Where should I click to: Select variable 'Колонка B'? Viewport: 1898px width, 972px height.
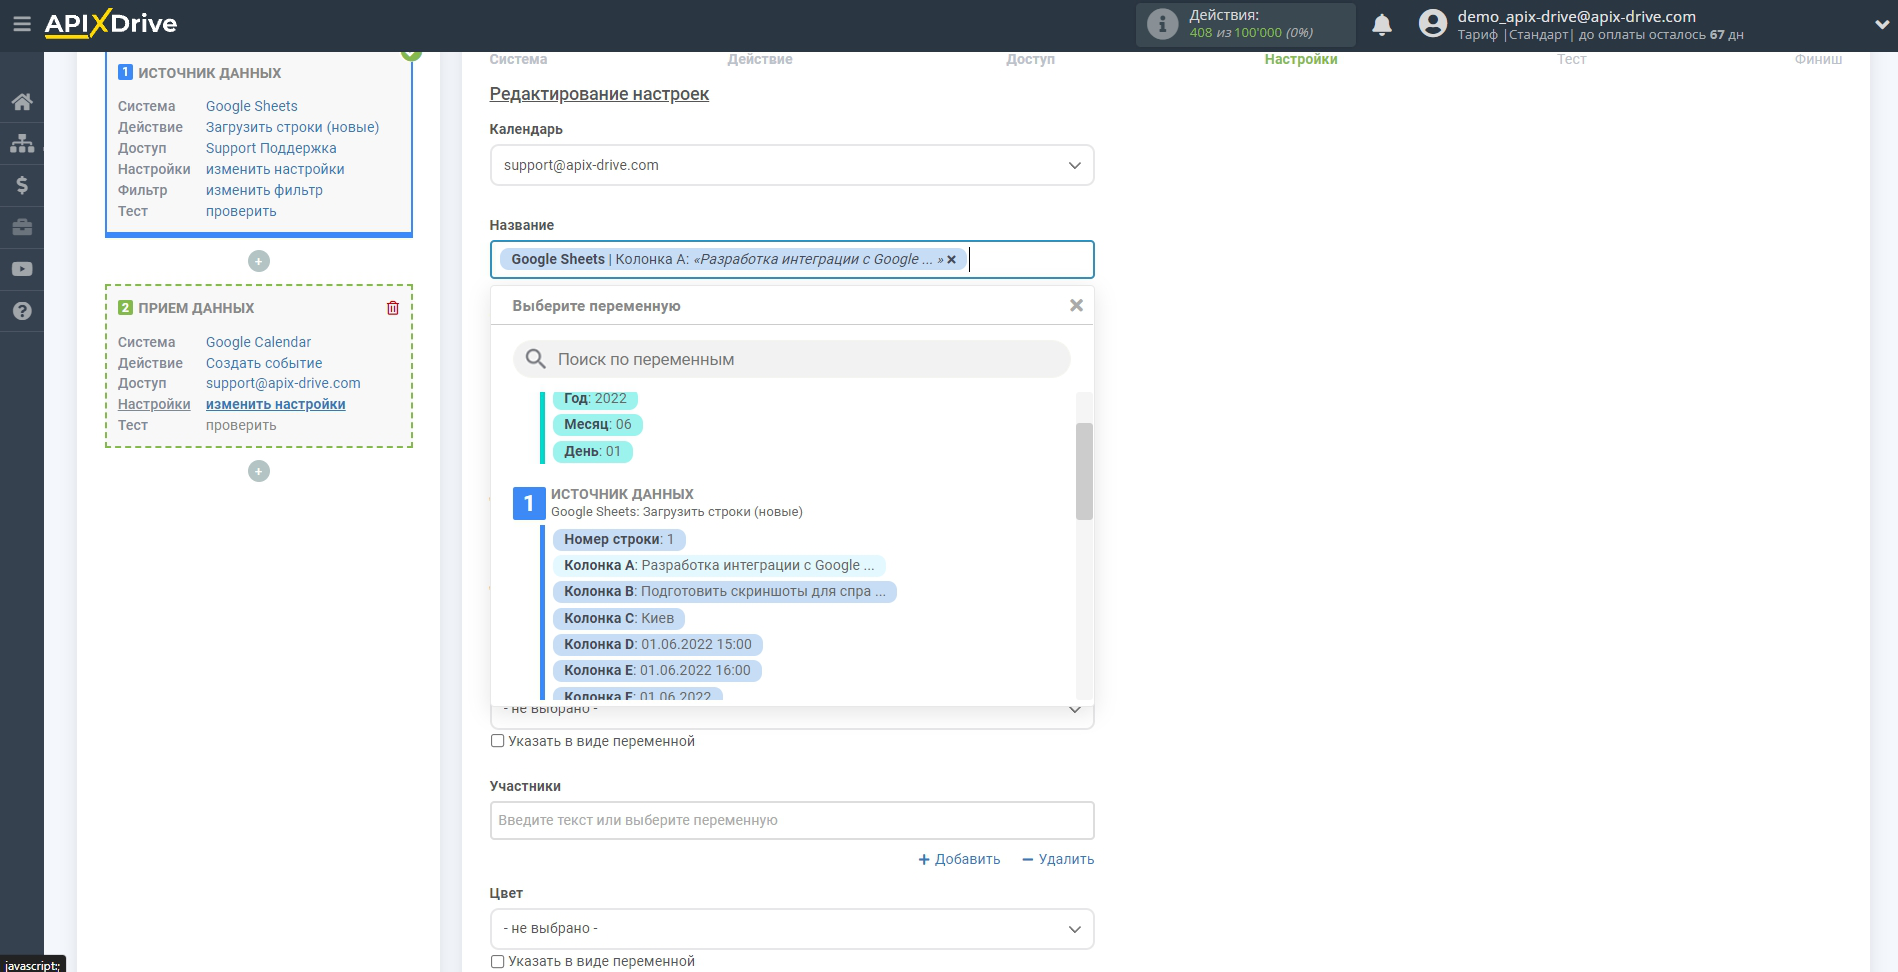tap(725, 591)
